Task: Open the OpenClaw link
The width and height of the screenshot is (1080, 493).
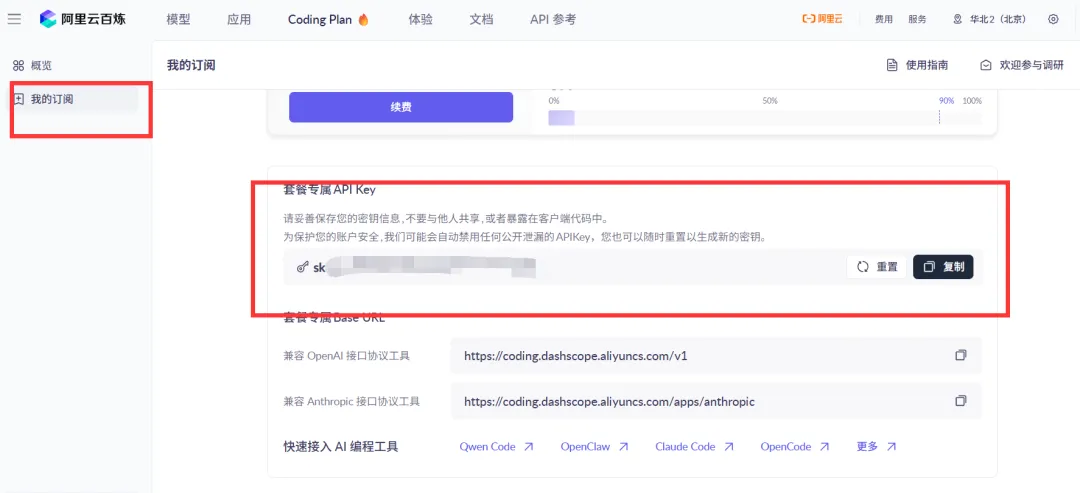Action: click(x=594, y=446)
